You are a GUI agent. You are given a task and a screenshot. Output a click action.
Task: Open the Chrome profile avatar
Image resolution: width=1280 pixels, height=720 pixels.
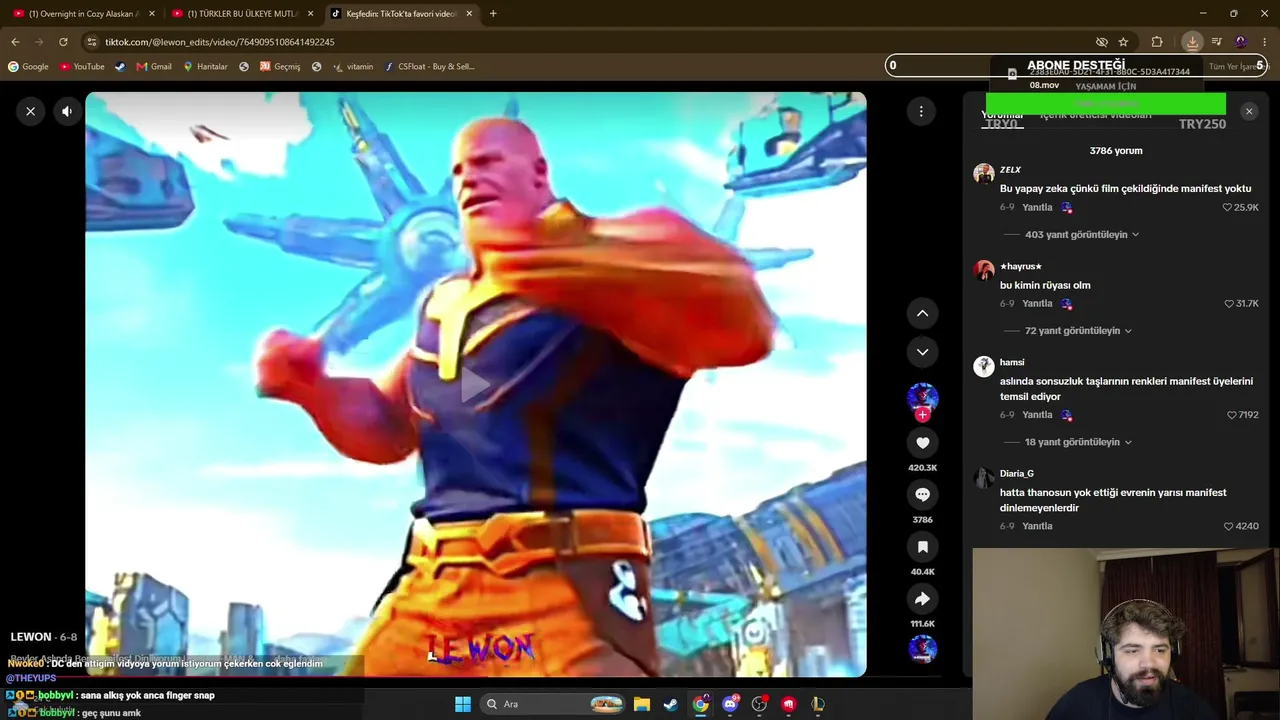point(1241,42)
